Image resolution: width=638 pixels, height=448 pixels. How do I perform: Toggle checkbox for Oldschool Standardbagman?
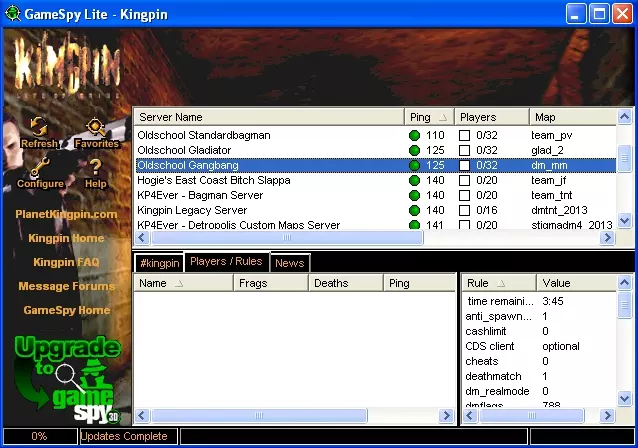pos(464,135)
